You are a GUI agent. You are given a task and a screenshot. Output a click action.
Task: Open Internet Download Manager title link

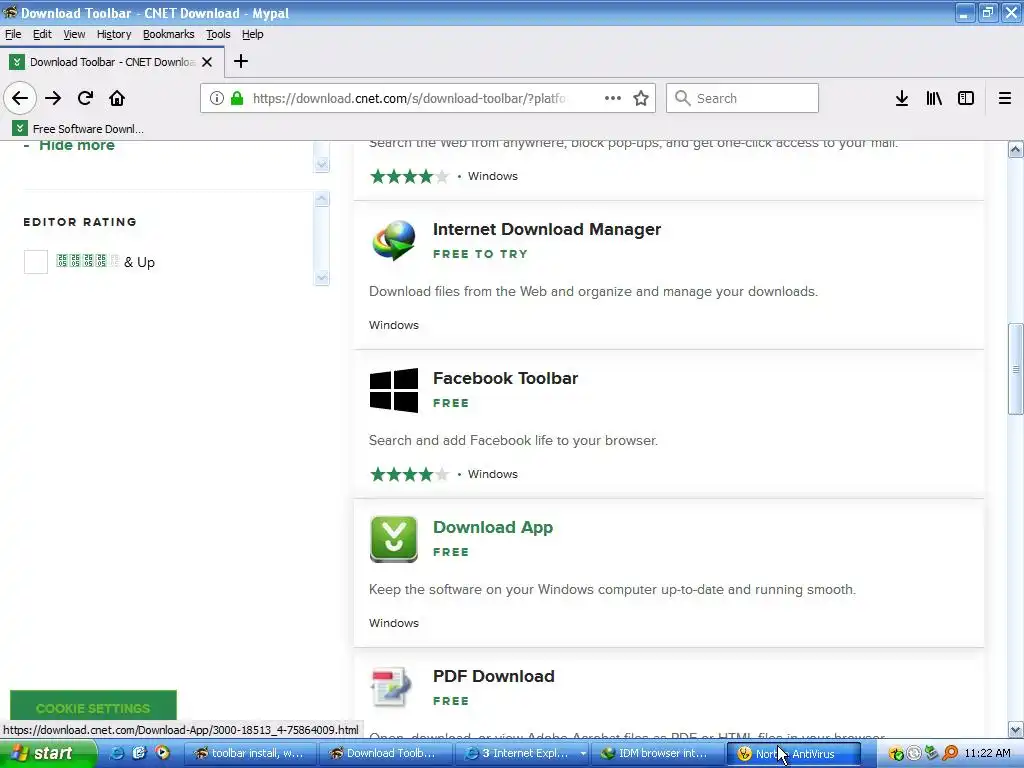coord(547,229)
